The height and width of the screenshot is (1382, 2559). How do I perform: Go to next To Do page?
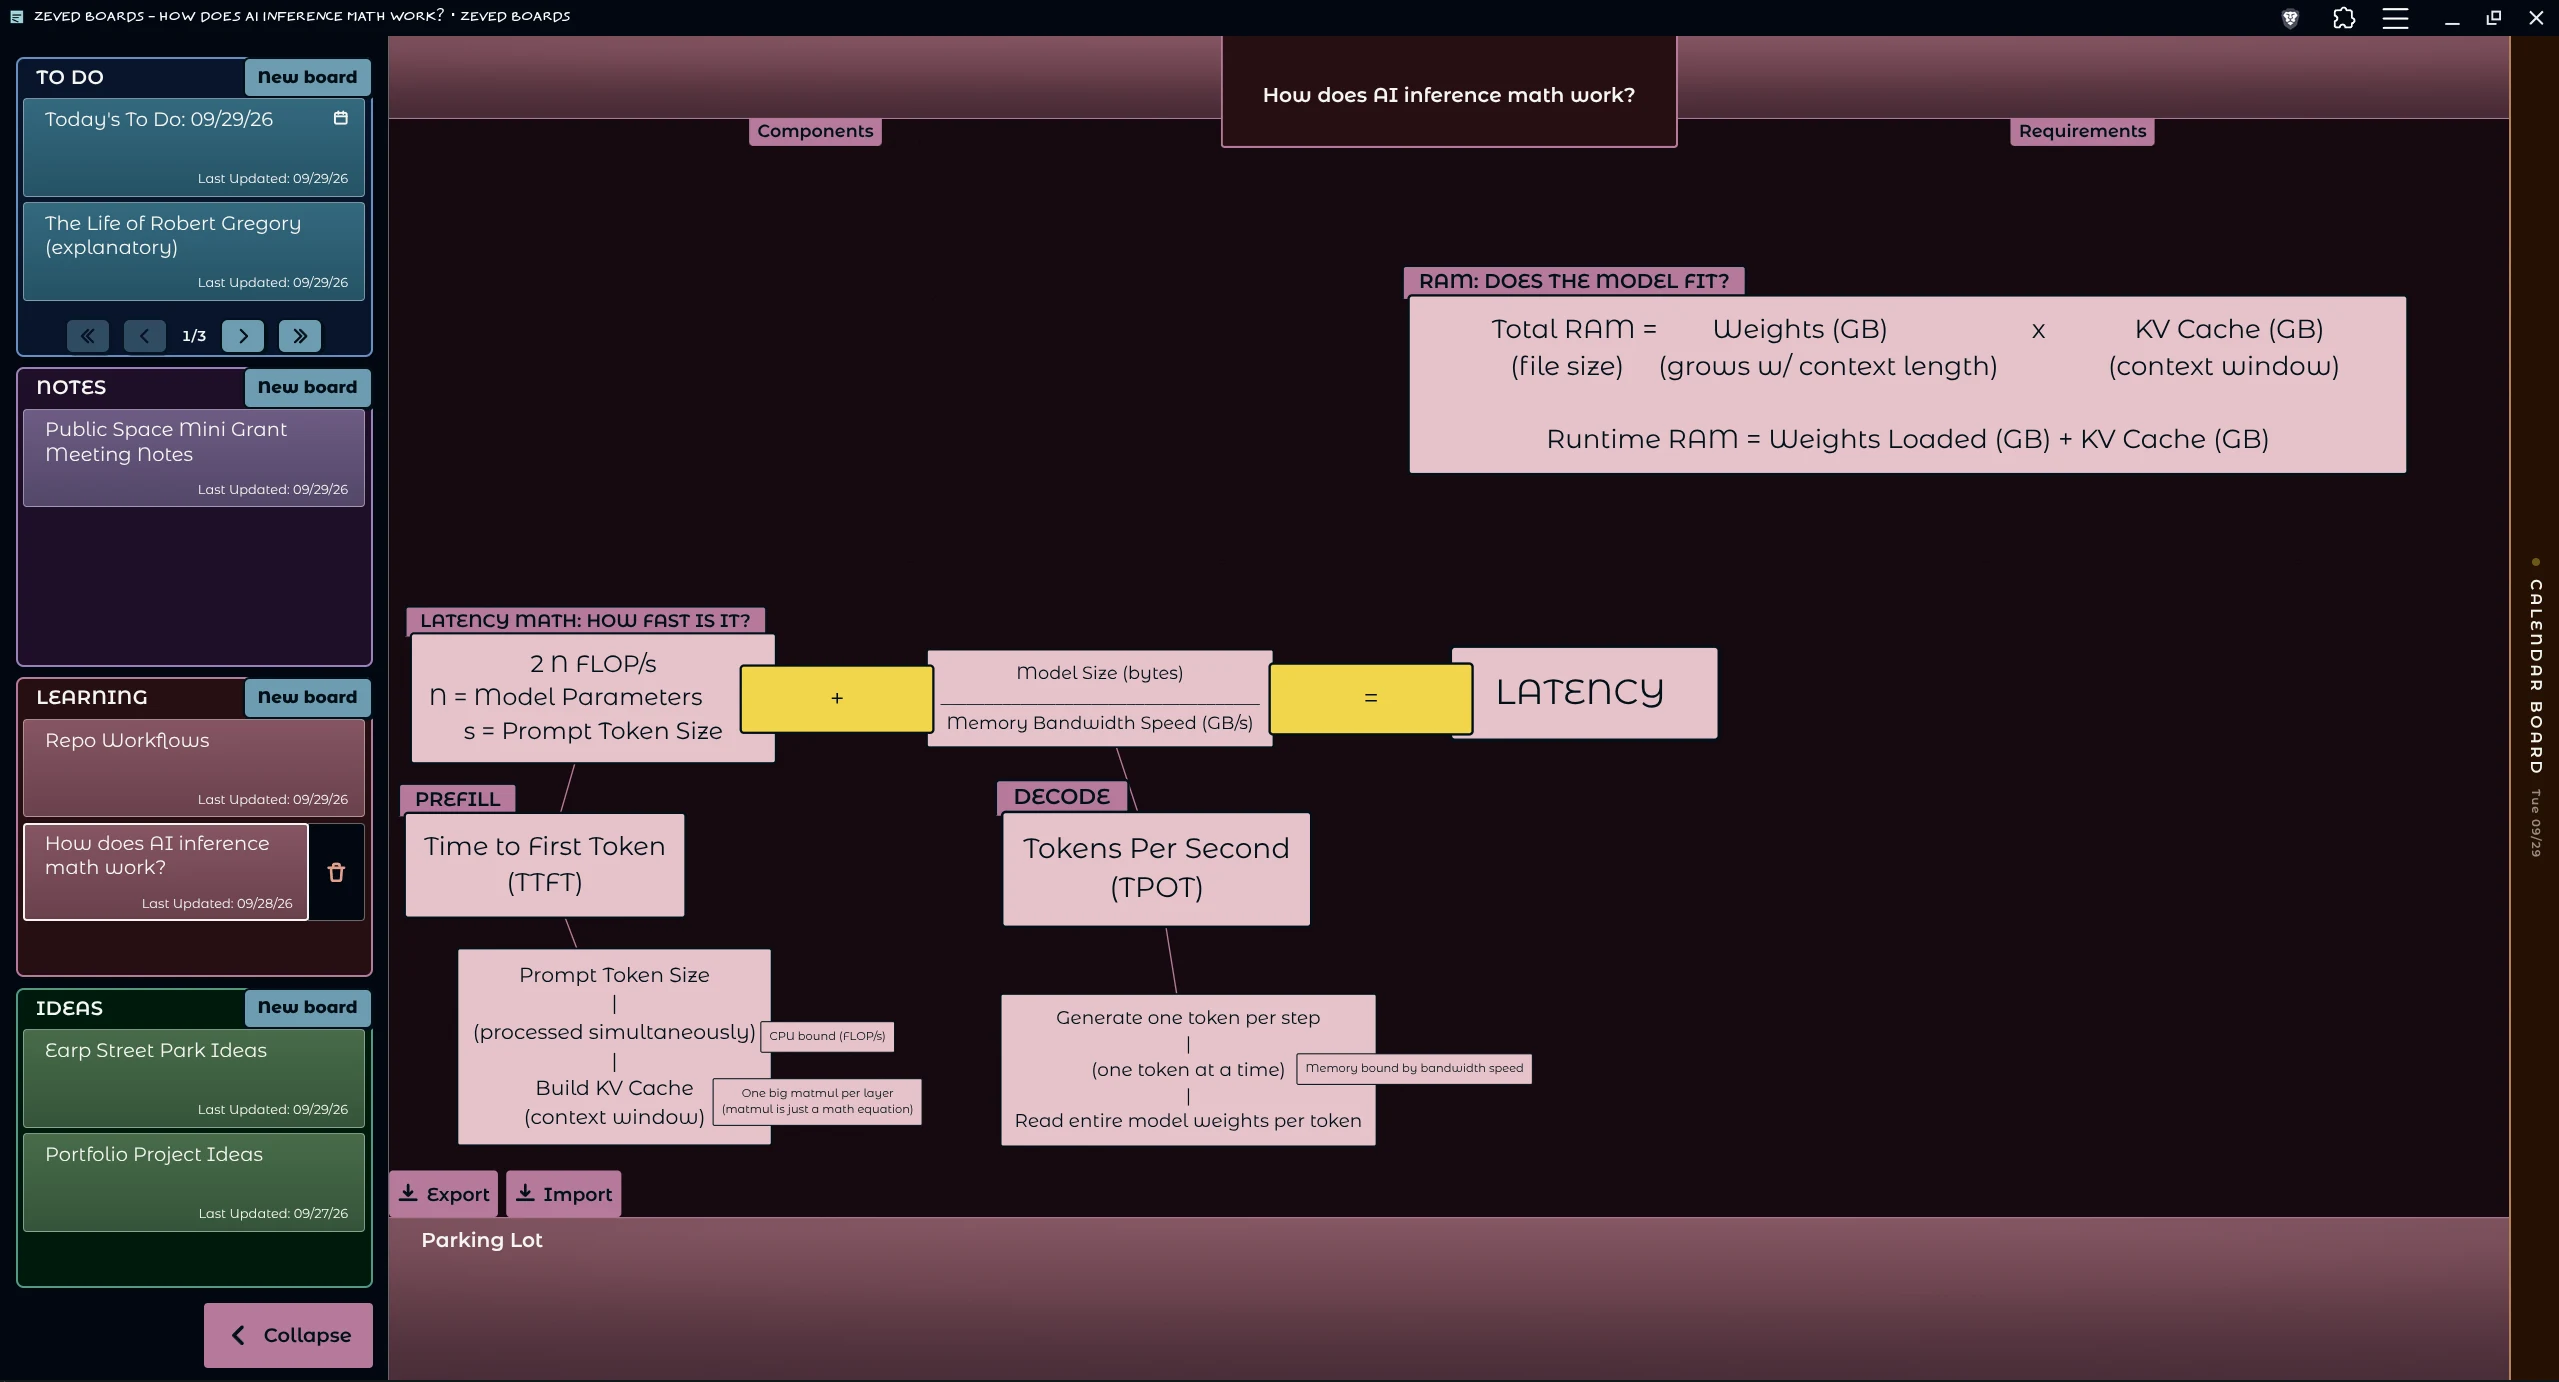click(243, 336)
